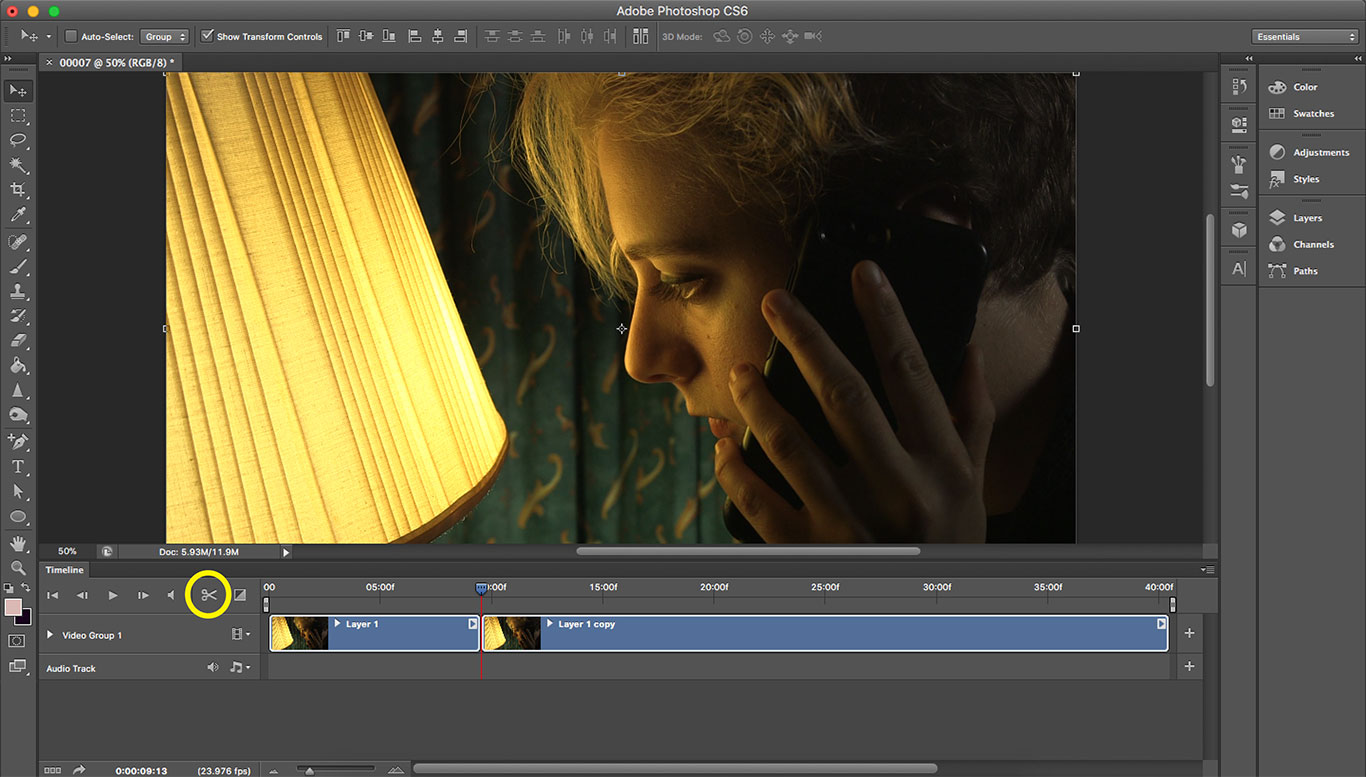The image size is (1366, 777).
Task: Uncheck Show Transform Controls
Action: pyautogui.click(x=207, y=36)
